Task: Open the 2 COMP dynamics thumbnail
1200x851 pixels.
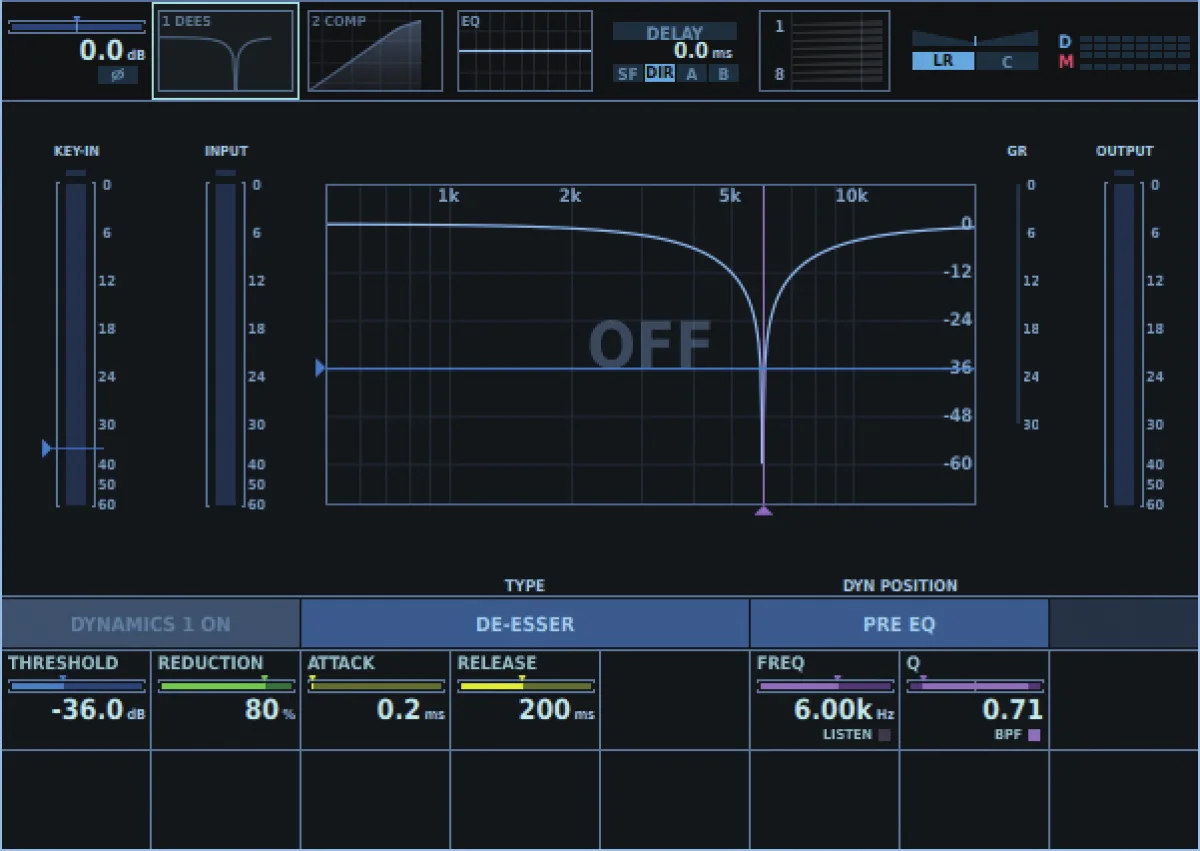Action: 375,51
